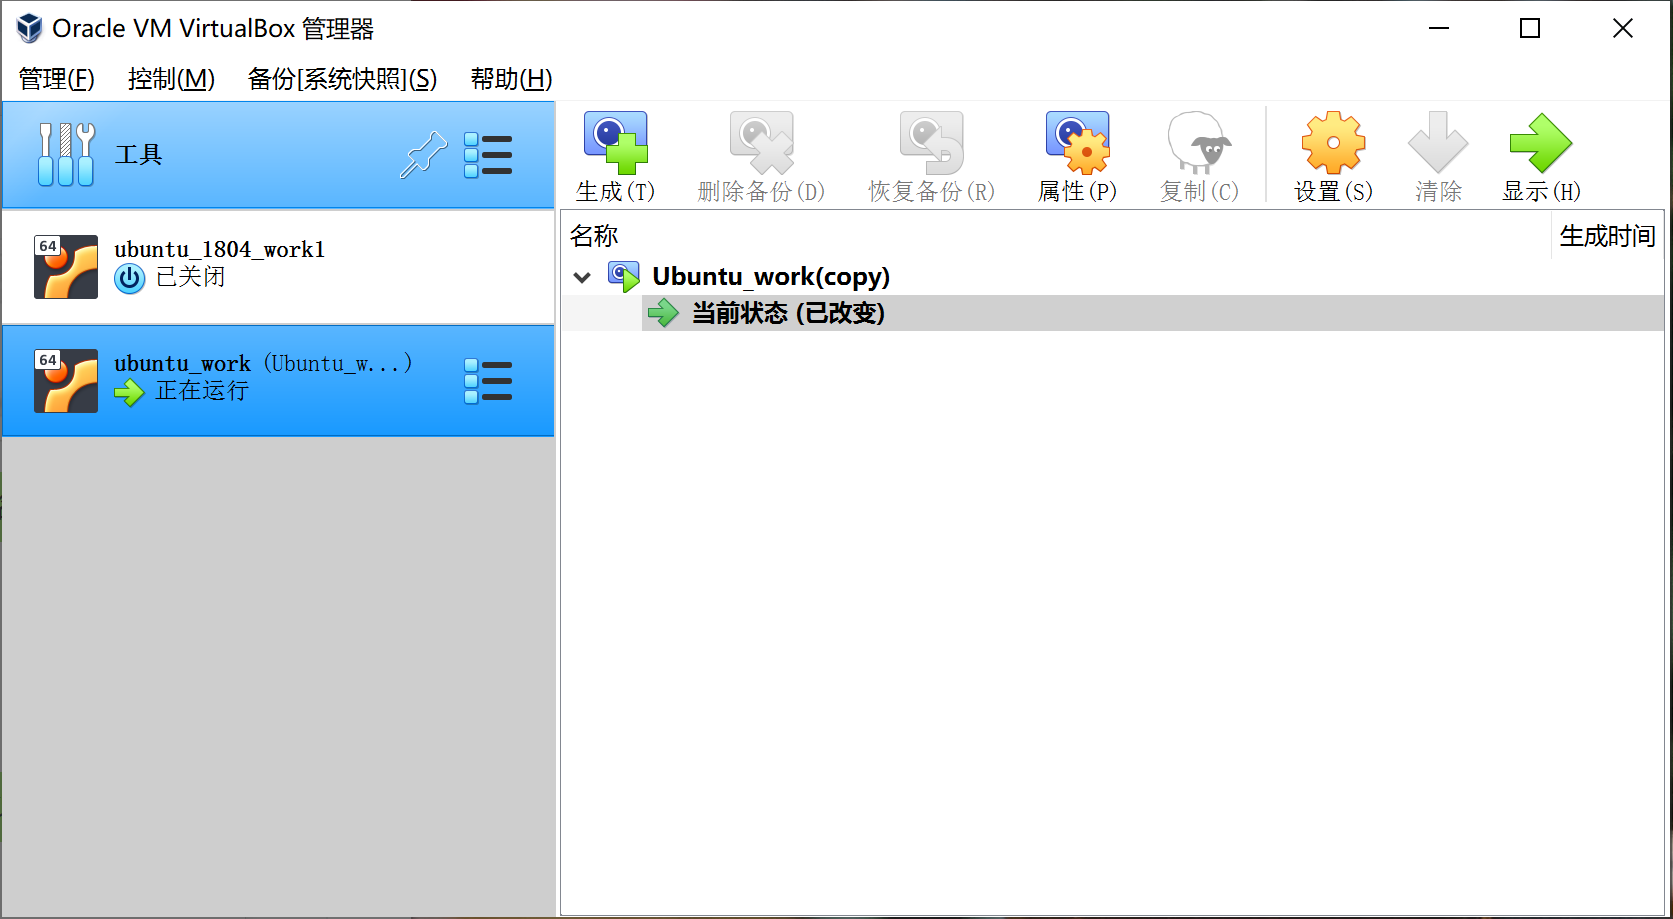Screen dimensions: 1673x919
Task: Click the running status arrow of ubuntu_work
Action: pos(129,392)
